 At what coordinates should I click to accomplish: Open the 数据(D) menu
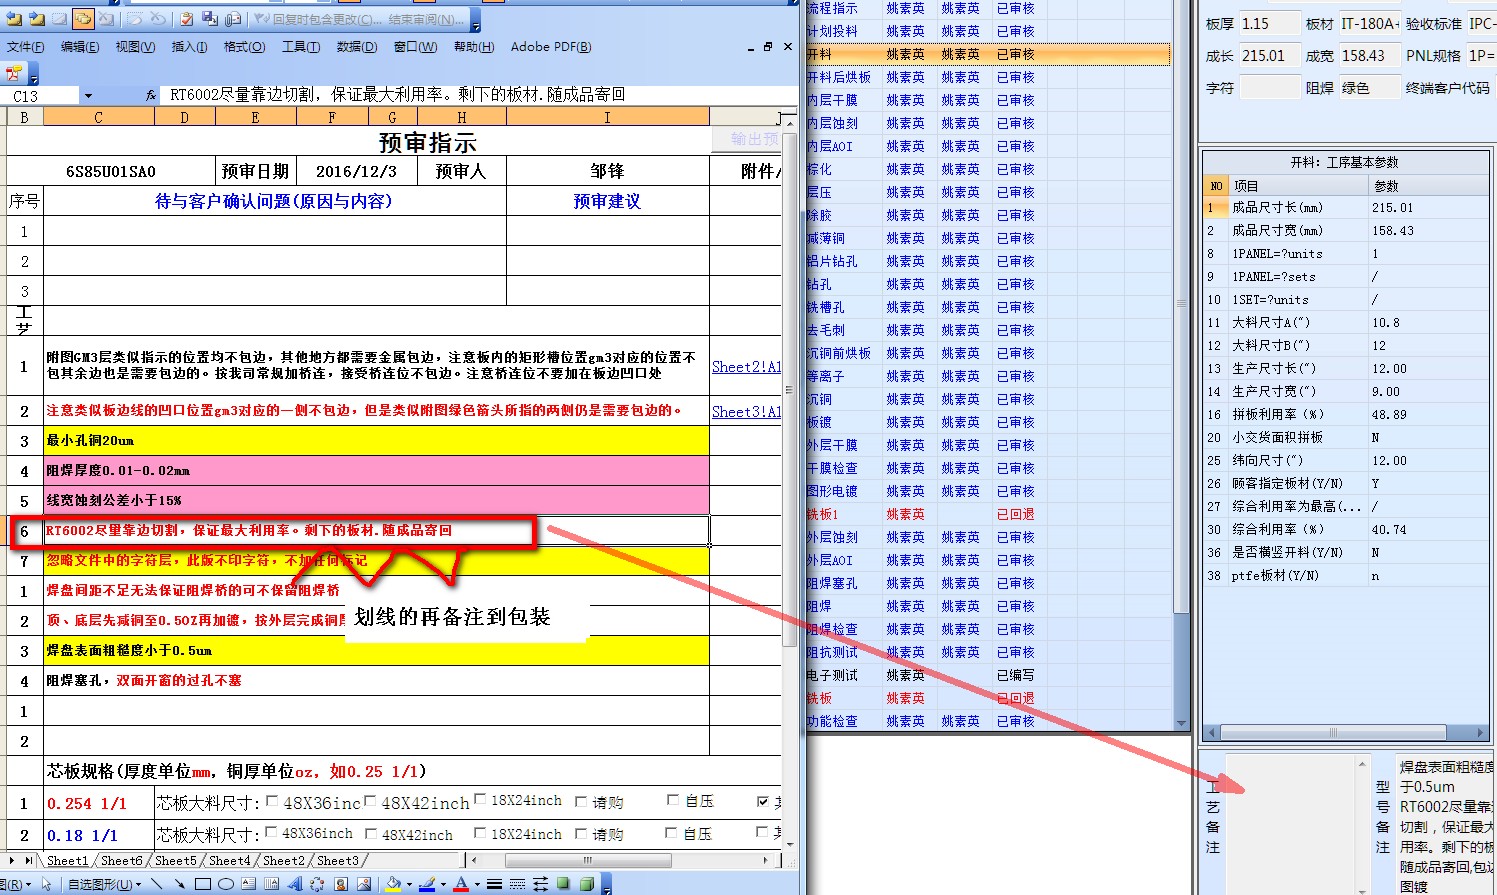coord(357,47)
